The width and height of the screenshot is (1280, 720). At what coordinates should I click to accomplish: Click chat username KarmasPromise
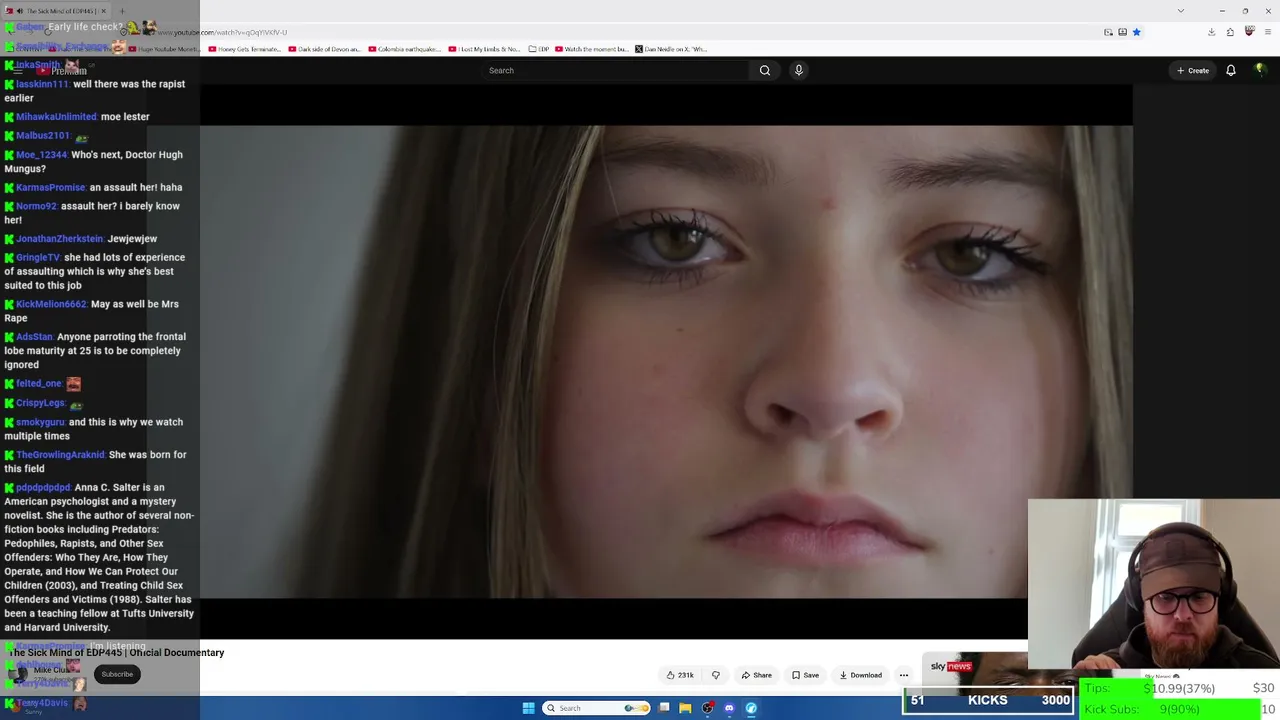point(50,188)
